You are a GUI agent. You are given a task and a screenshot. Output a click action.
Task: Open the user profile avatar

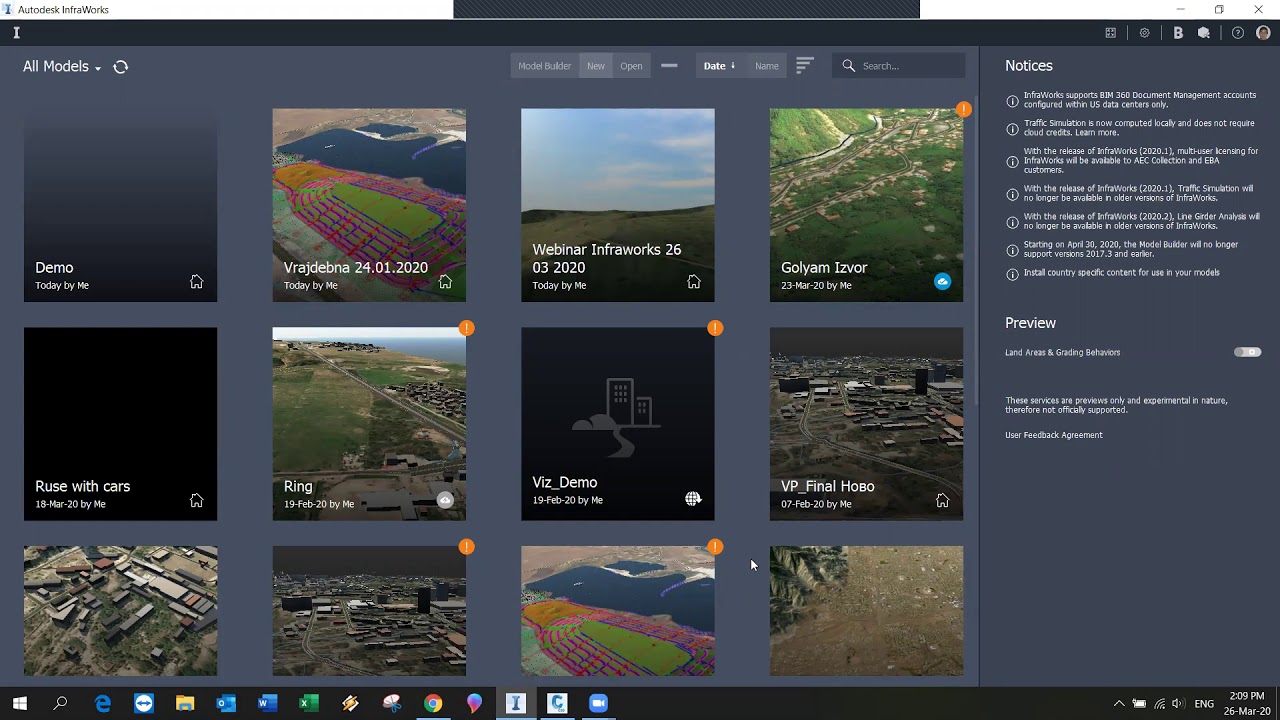tap(1263, 33)
